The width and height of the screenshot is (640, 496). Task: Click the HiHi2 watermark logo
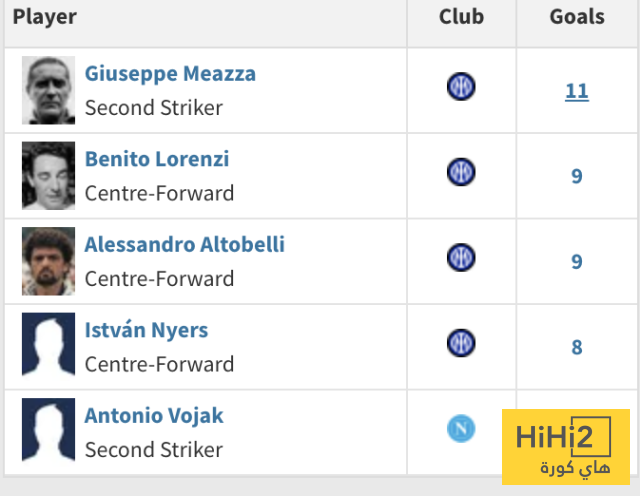564,444
